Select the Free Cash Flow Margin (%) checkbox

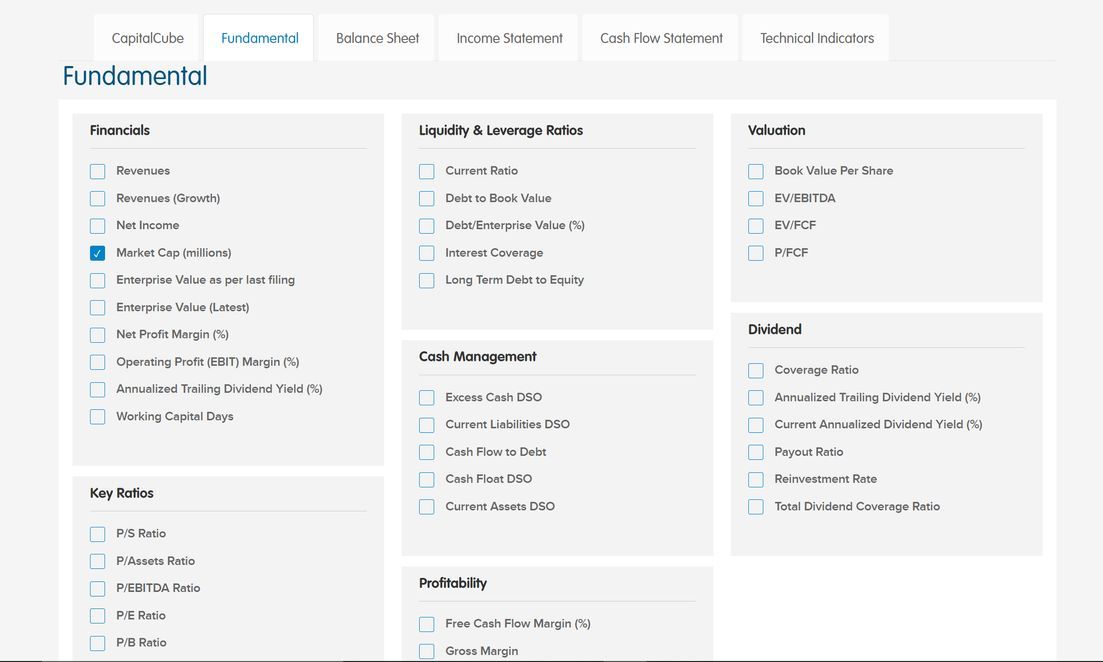[x=427, y=624]
